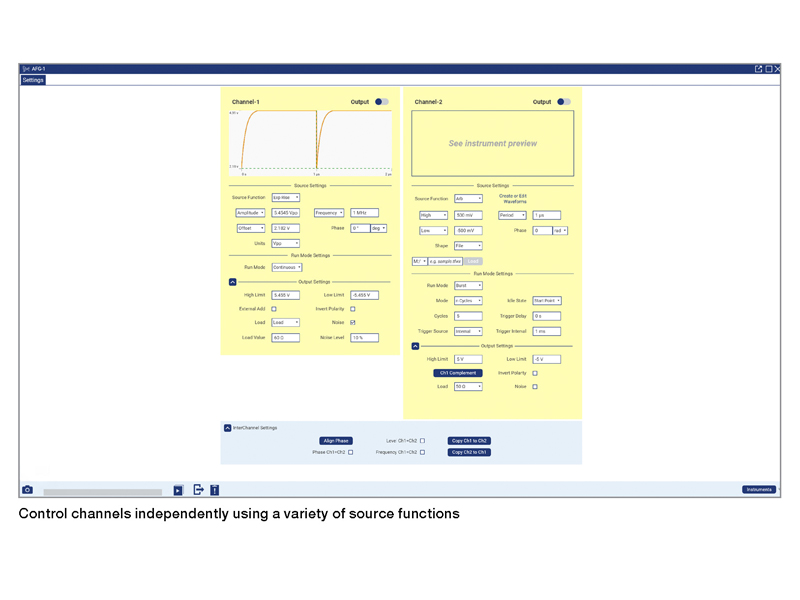Click the clipboard icon in bottom toolbar

tap(214, 490)
